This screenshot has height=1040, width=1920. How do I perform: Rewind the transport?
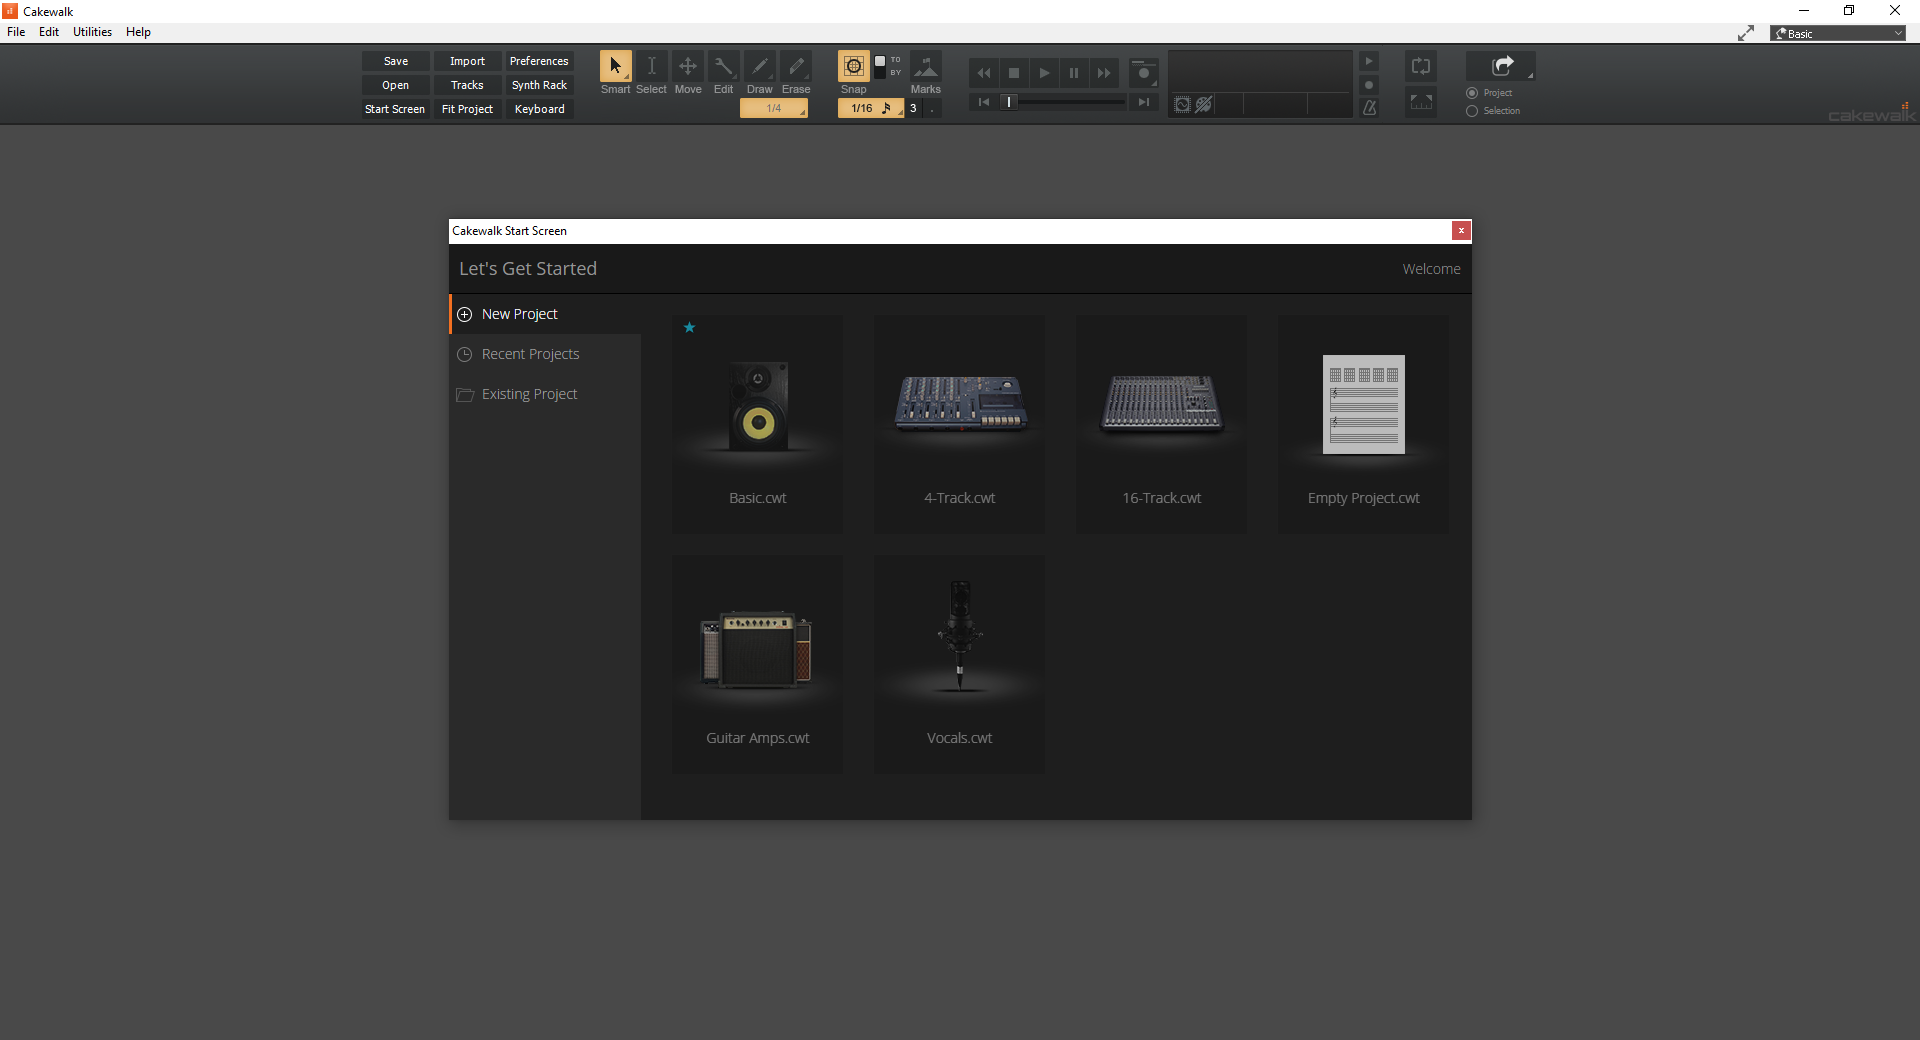[984, 73]
